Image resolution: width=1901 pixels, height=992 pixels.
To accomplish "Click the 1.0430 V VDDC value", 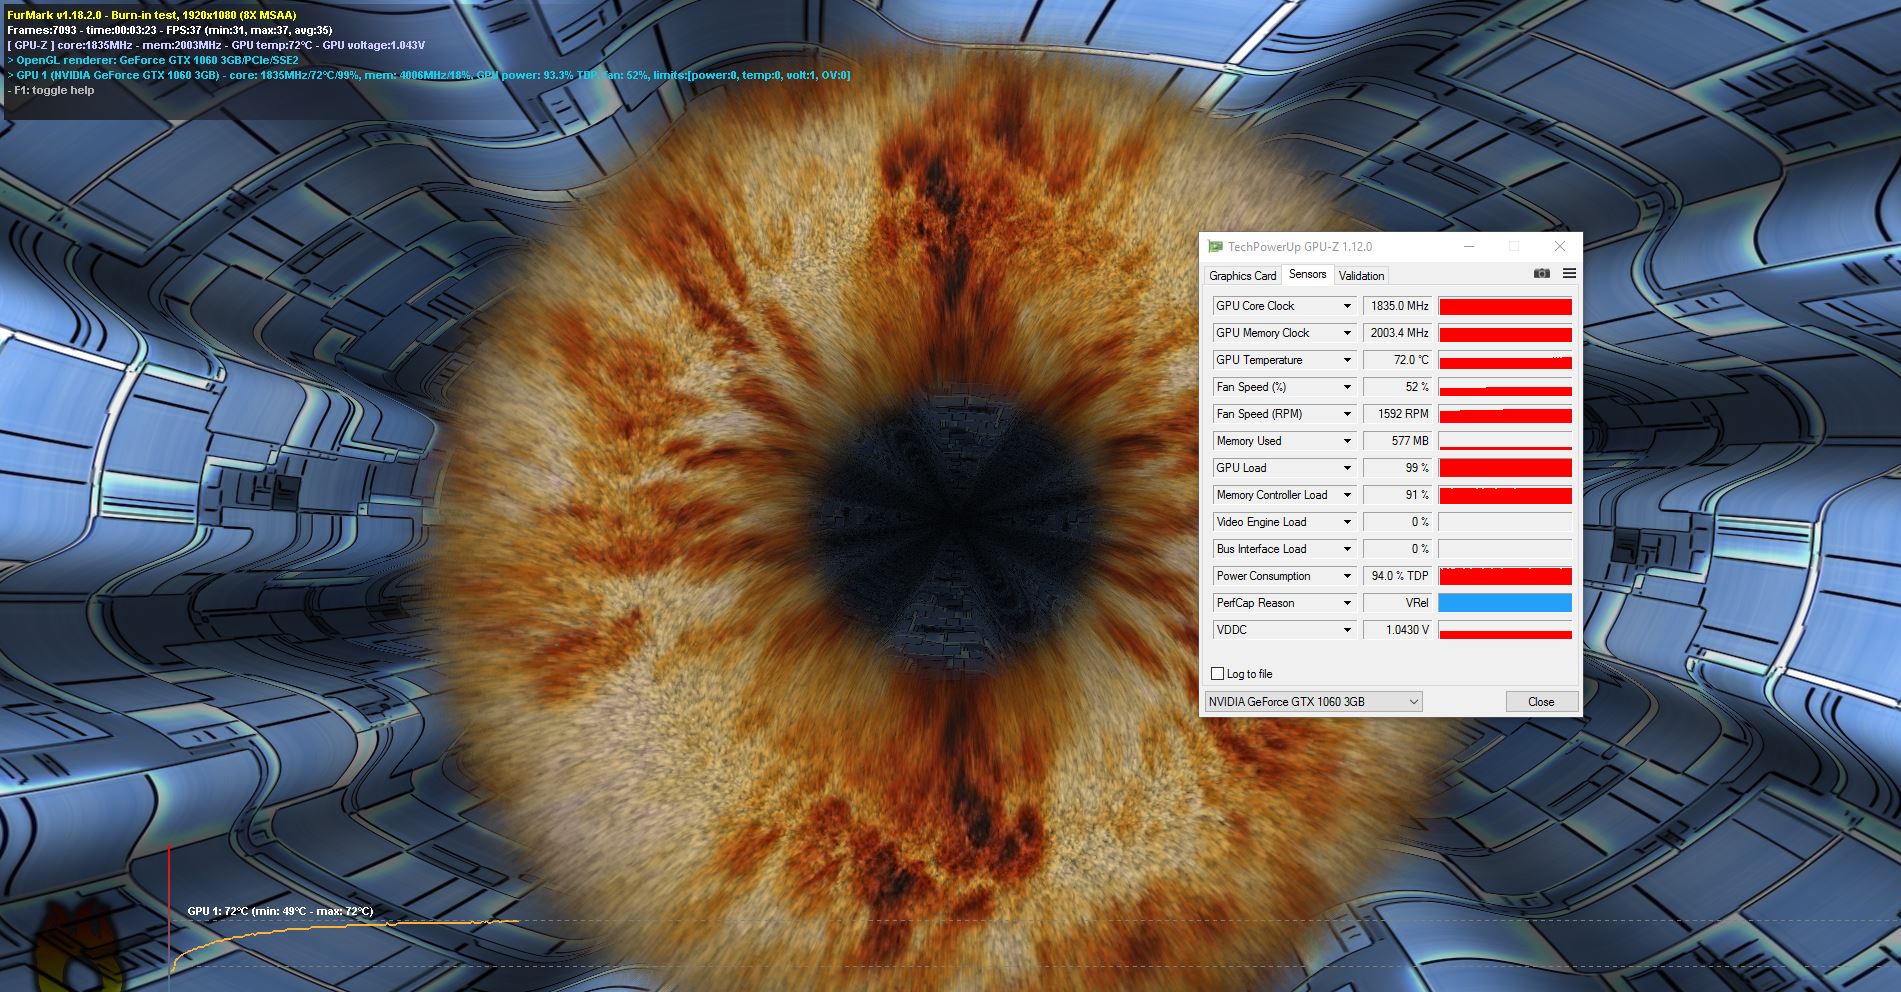I will click(x=1398, y=630).
